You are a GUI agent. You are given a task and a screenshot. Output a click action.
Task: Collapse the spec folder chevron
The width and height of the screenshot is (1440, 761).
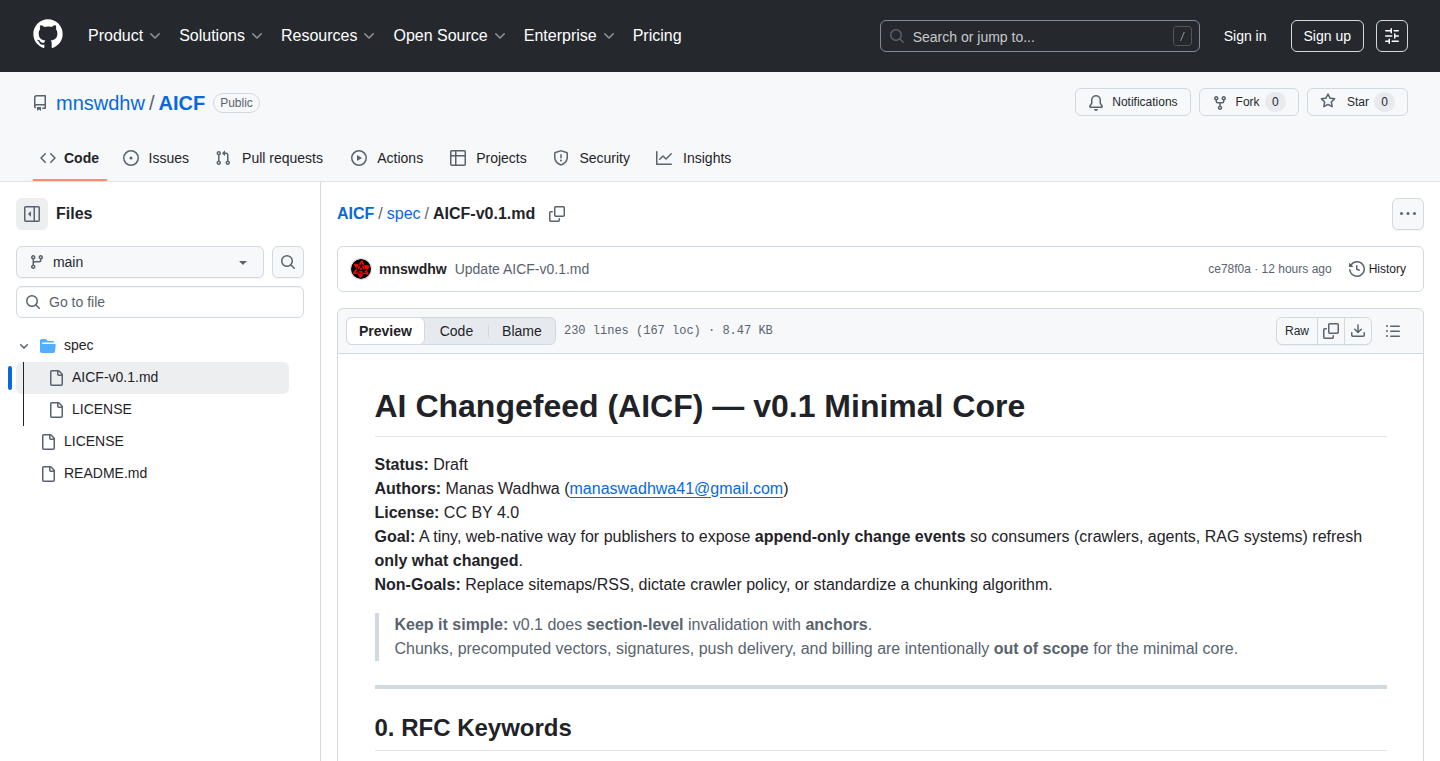pyautogui.click(x=24, y=345)
